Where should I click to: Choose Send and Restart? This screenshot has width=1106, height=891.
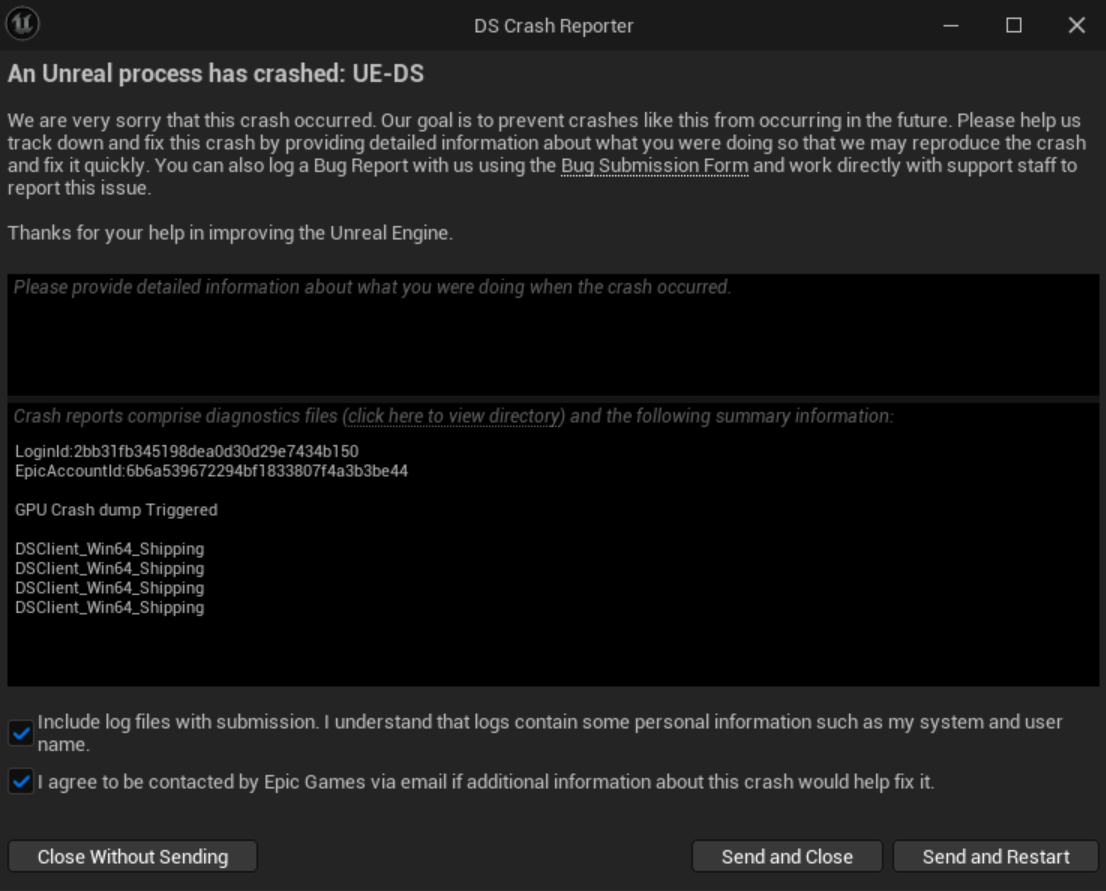tap(996, 857)
